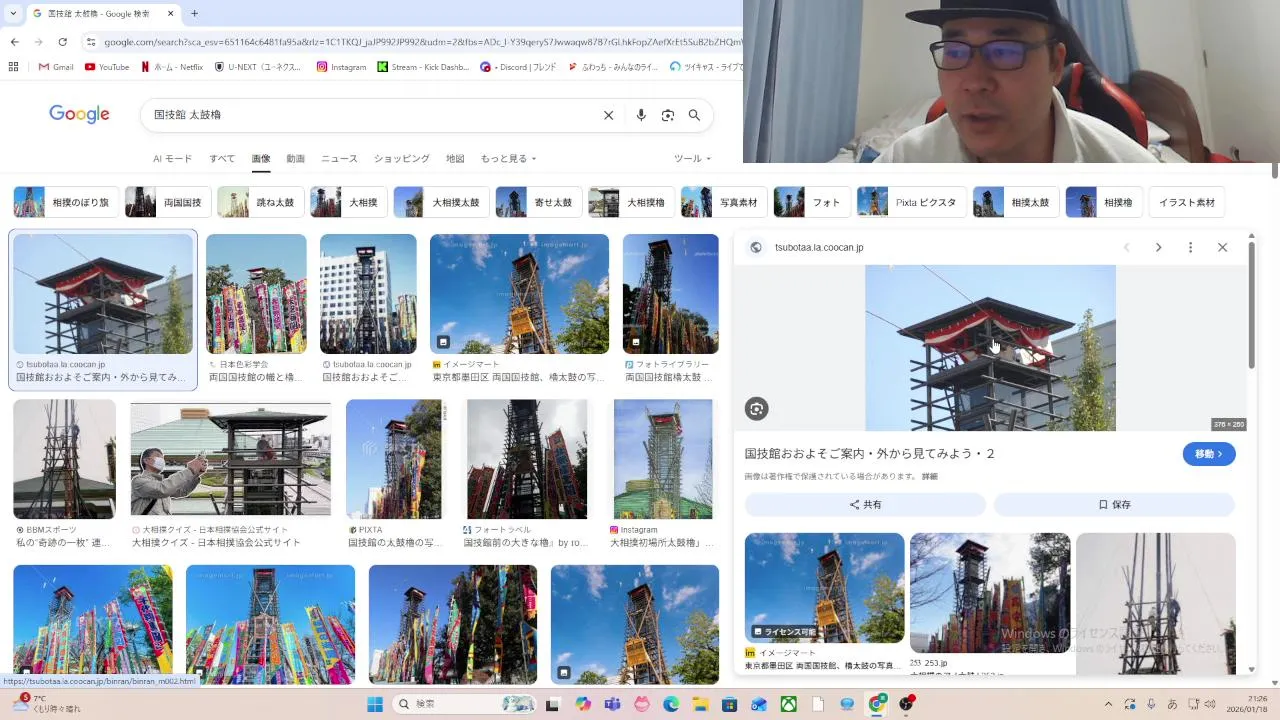
Task: Open Microsoft Edge from taskbar
Action: click(x=671, y=704)
